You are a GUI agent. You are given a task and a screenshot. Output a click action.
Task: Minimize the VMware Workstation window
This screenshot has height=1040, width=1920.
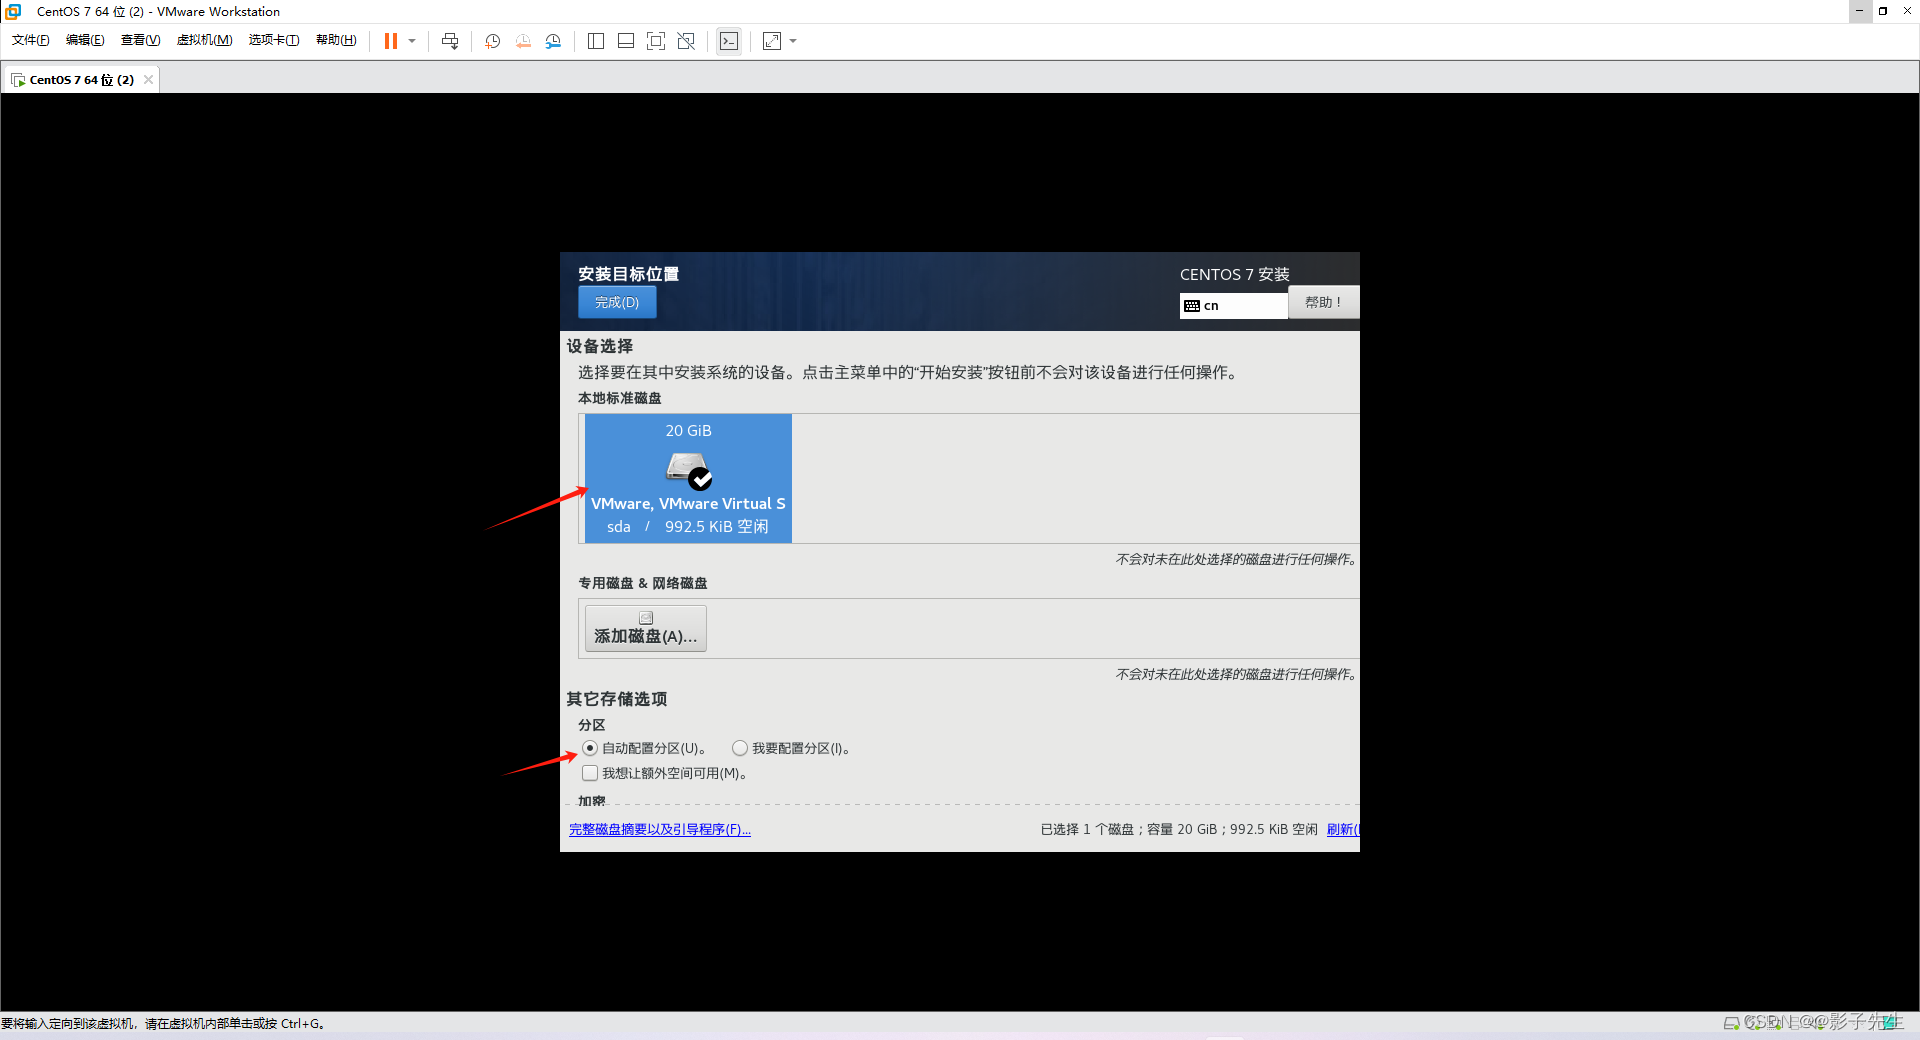click(1859, 11)
